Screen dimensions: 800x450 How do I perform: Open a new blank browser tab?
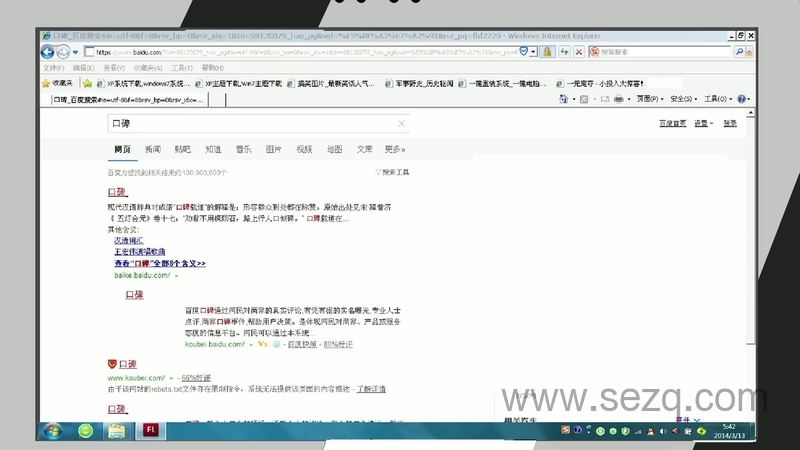point(217,99)
